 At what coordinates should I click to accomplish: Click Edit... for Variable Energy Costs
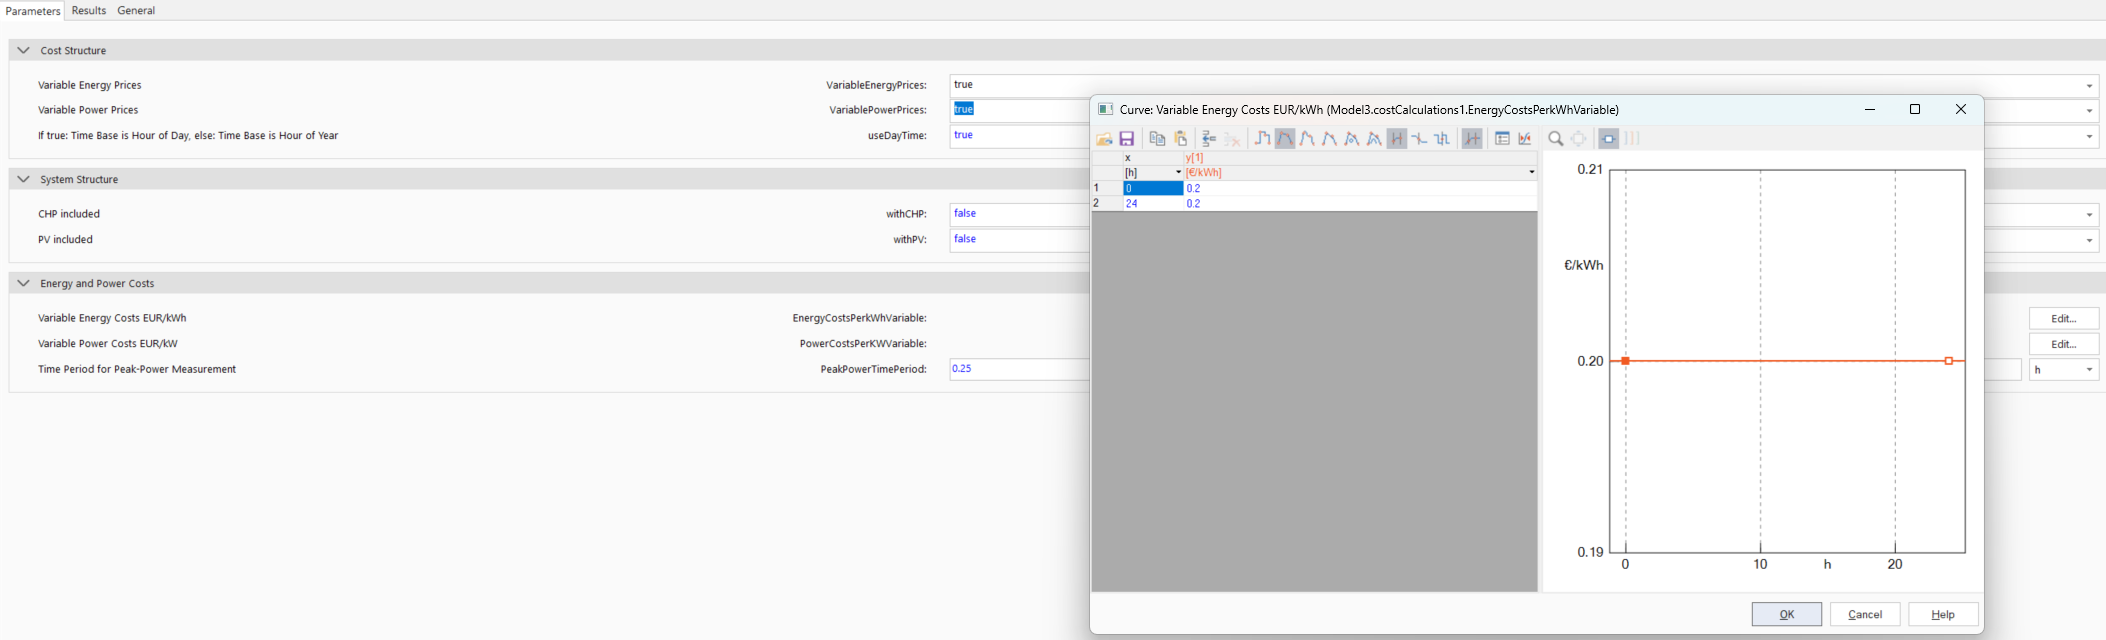click(2063, 318)
